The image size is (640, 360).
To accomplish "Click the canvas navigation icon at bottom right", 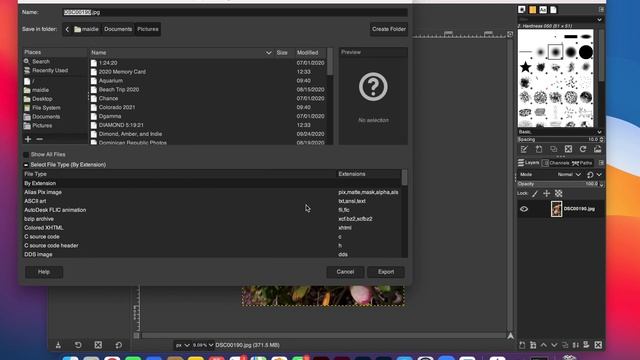I will tap(510, 336).
